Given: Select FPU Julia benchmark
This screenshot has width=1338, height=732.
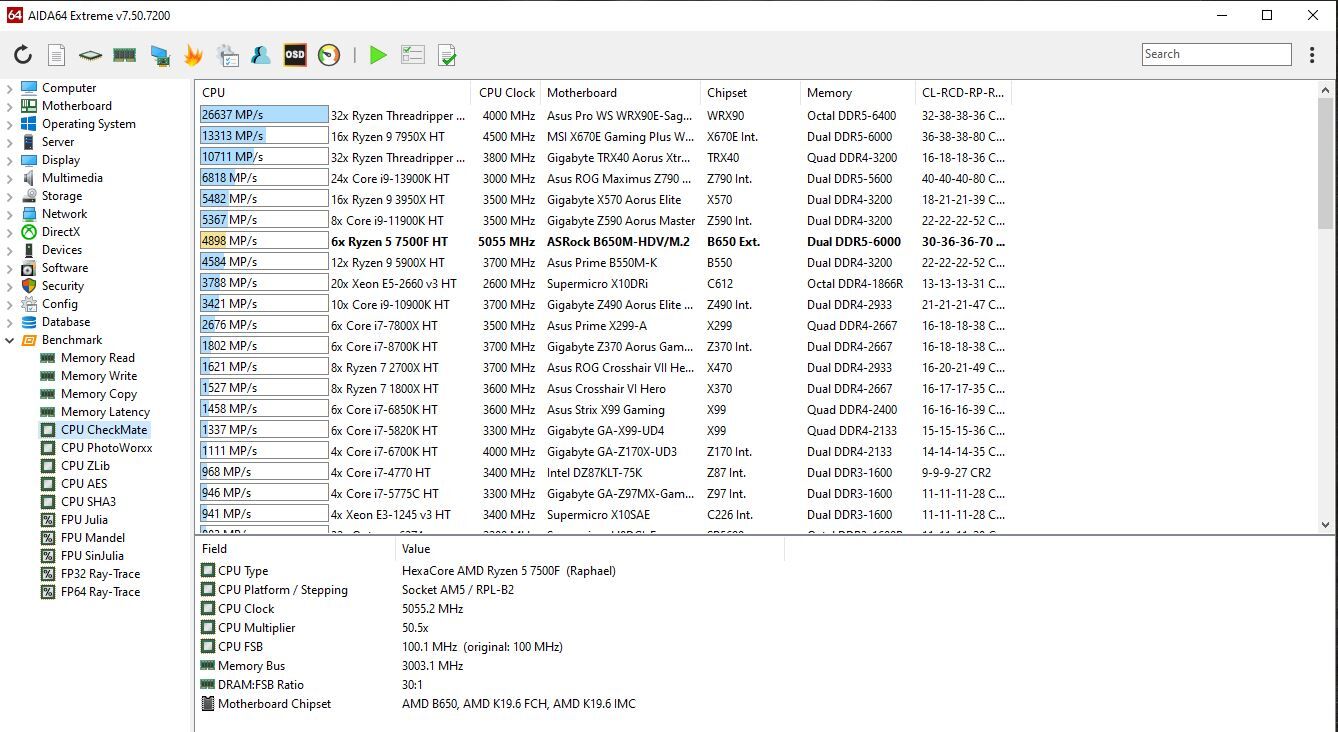Looking at the screenshot, I should 84,520.
